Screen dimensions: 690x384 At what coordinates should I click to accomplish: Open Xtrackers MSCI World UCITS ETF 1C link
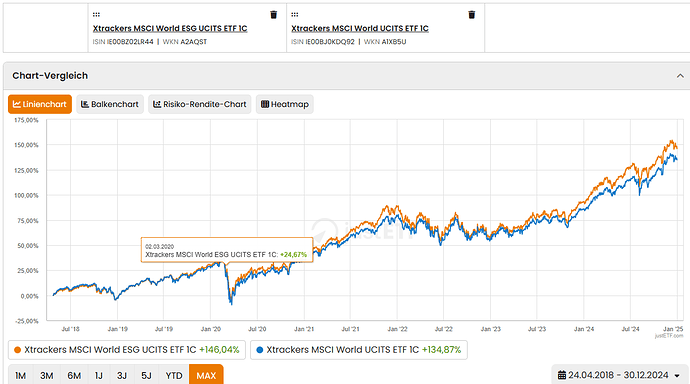point(360,28)
